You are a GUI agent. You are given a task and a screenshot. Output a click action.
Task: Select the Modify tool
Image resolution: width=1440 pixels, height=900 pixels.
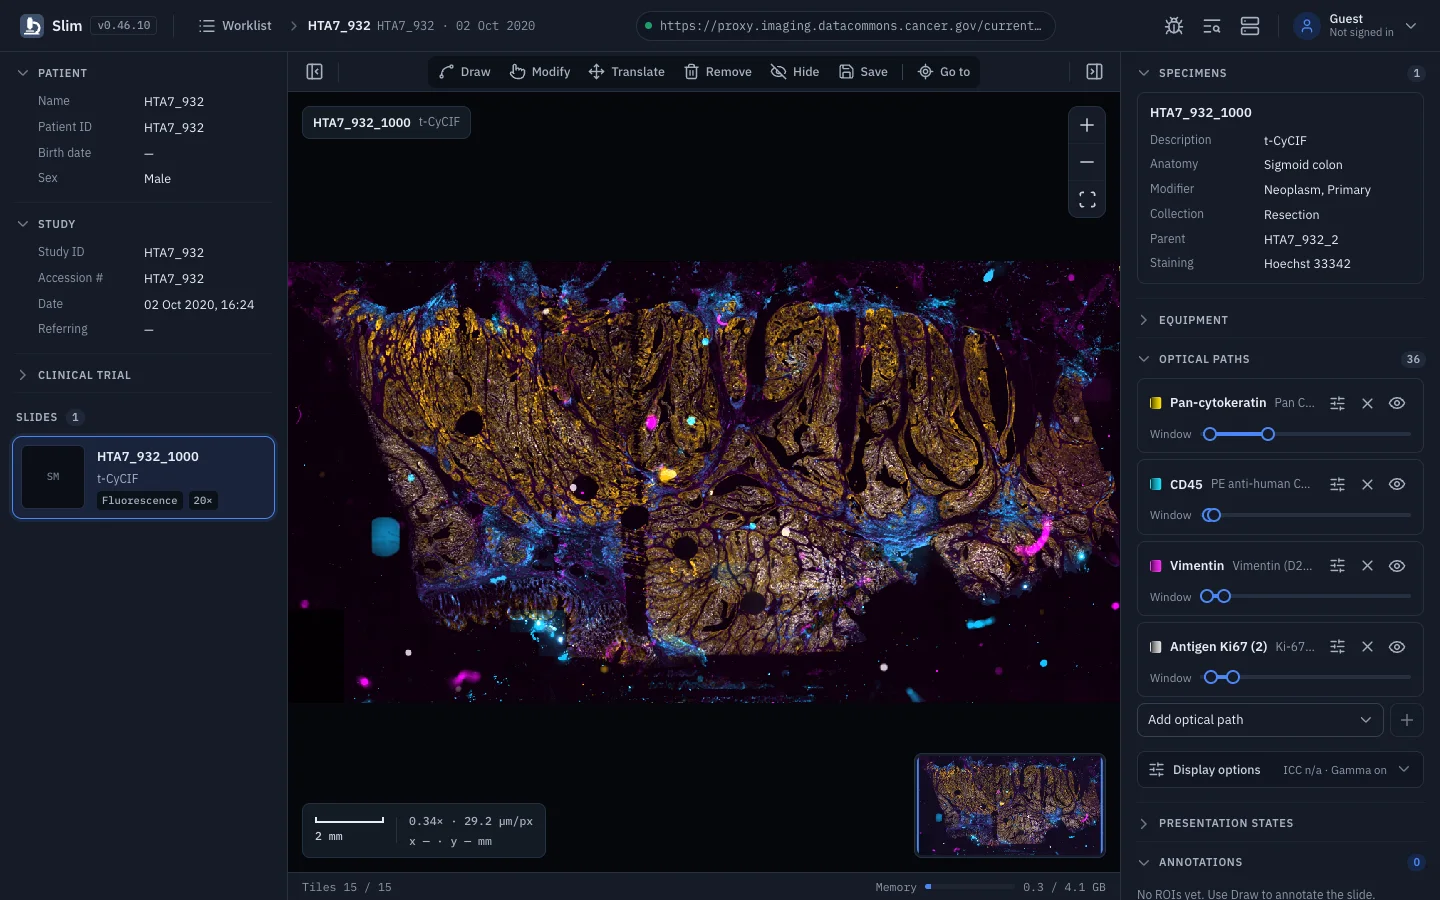[x=540, y=72]
